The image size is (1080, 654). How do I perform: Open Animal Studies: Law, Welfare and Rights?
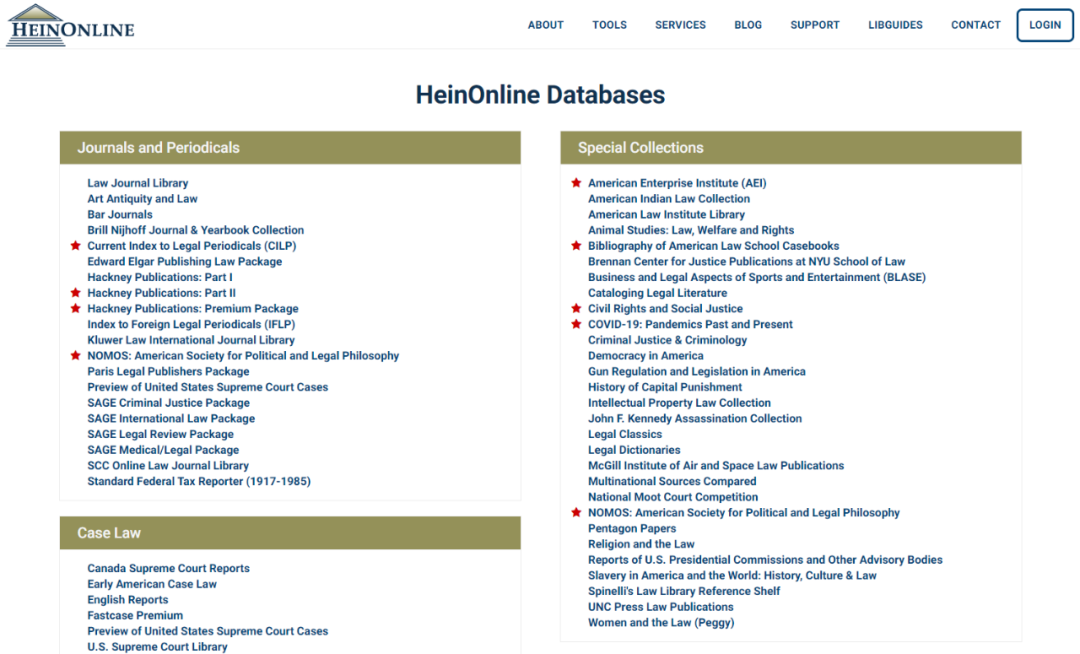(x=691, y=230)
